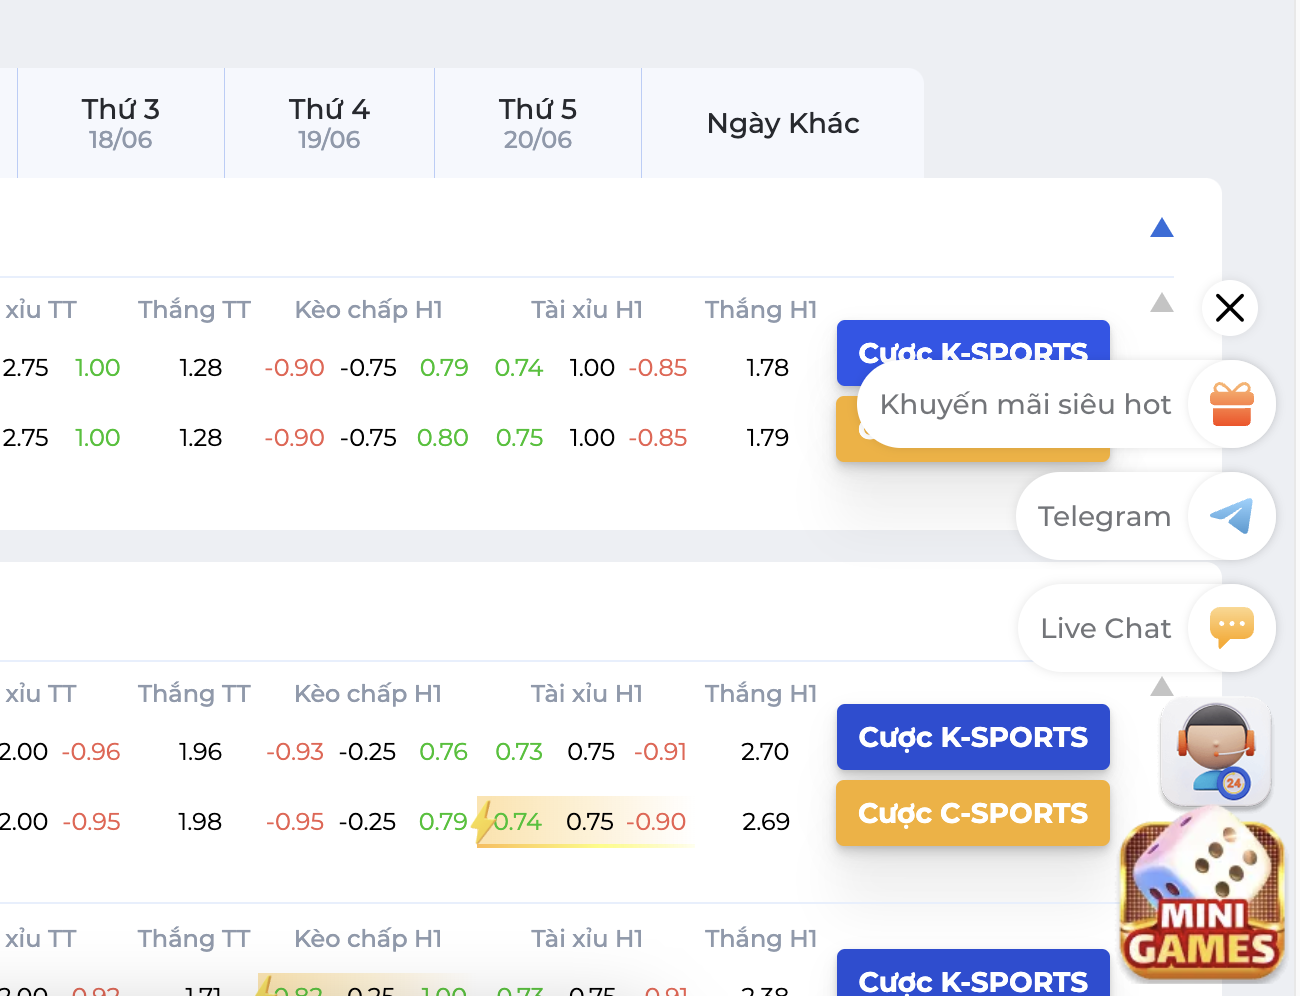Click Tài xỉu H1 odds 0.75 in first match
1300x996 pixels.
[520, 438]
